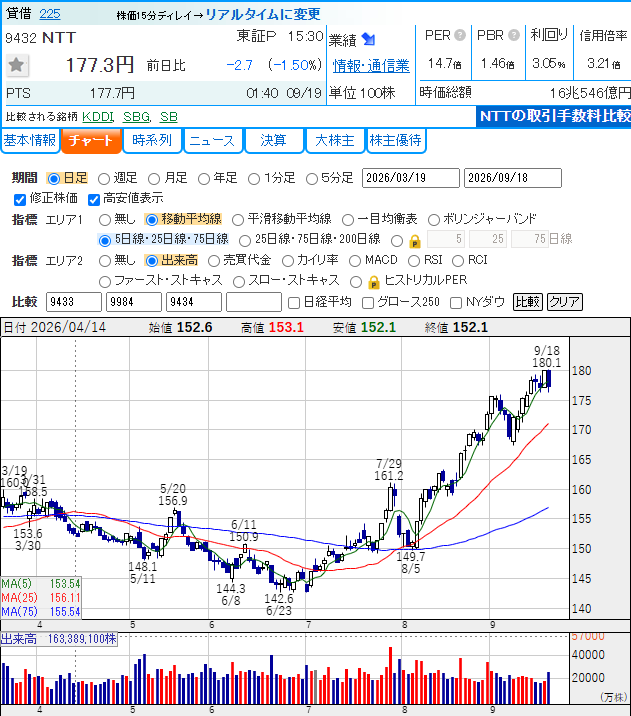Select 1分足 period radio button
631x716 pixels.
coord(254,179)
